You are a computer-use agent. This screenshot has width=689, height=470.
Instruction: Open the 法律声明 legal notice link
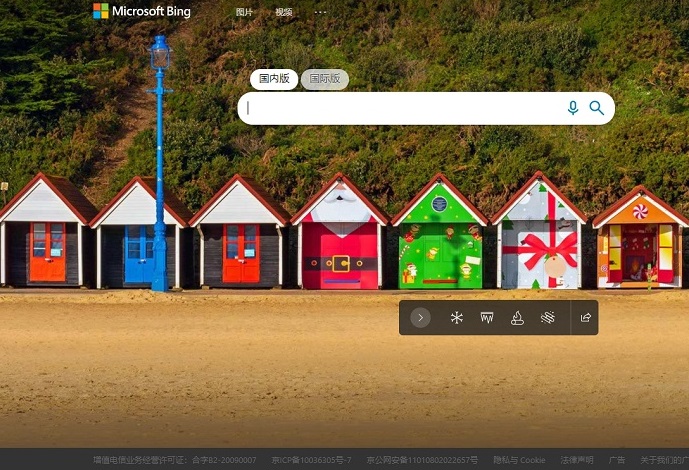click(576, 460)
